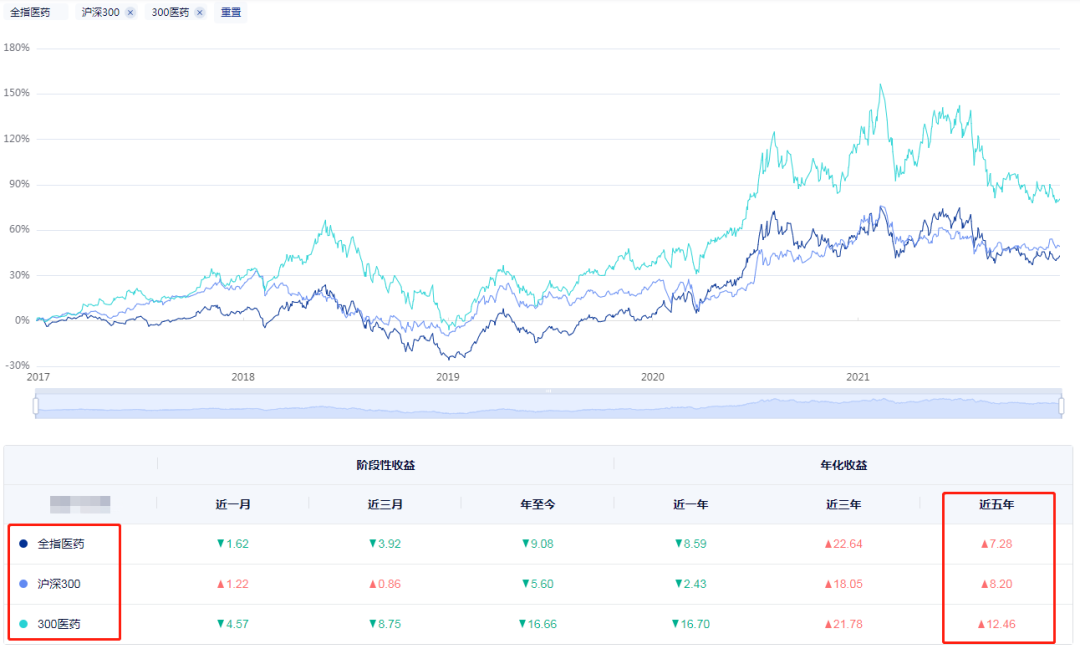Click the 9.08 year-to-date value
This screenshot has width=1080, height=649.
pyautogui.click(x=538, y=544)
